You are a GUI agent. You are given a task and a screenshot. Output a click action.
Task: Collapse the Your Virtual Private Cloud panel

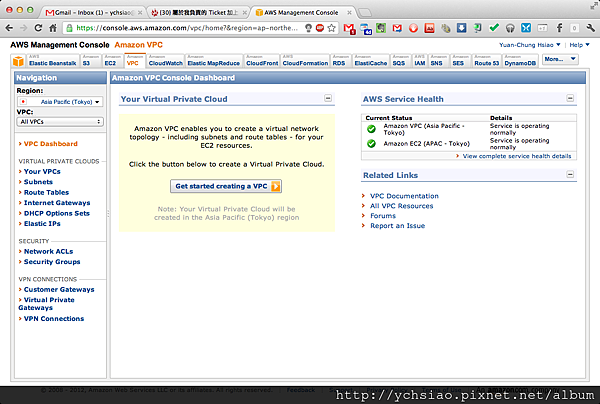(x=328, y=98)
